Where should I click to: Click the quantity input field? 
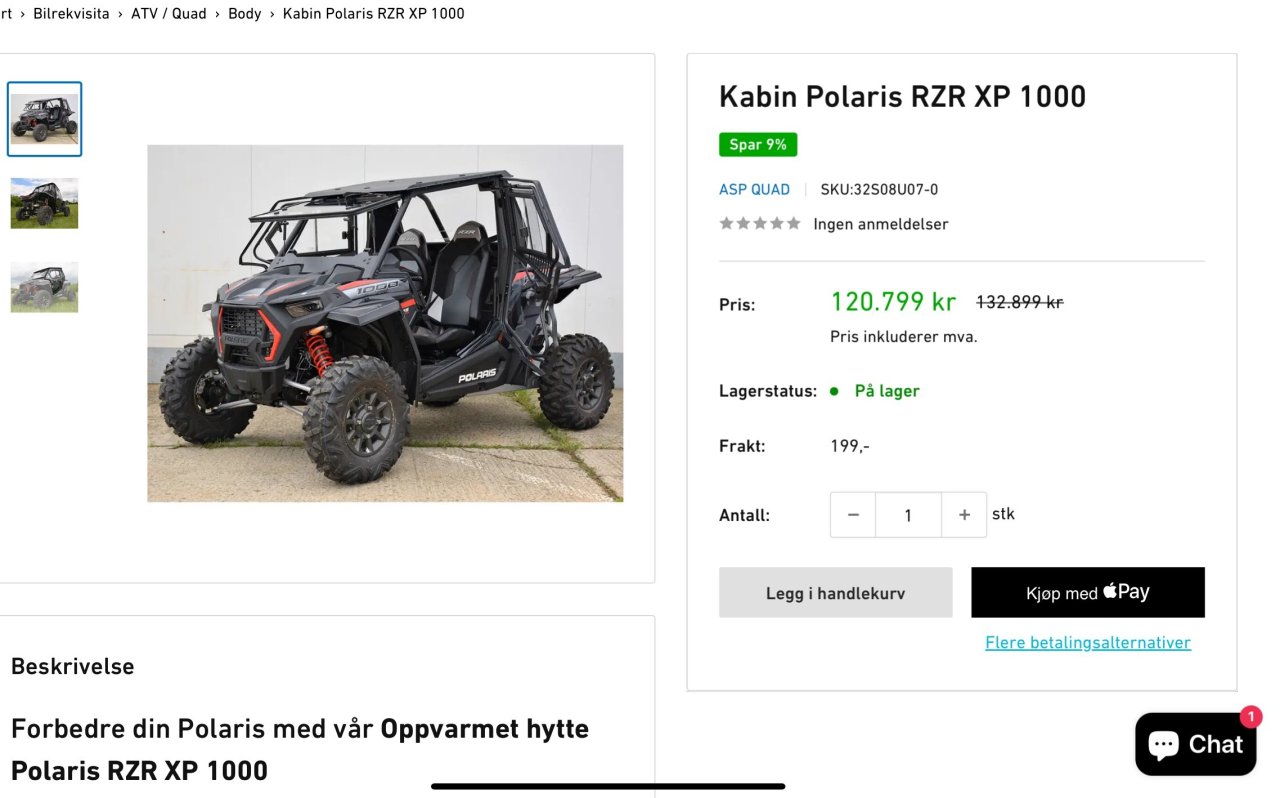[908, 515]
